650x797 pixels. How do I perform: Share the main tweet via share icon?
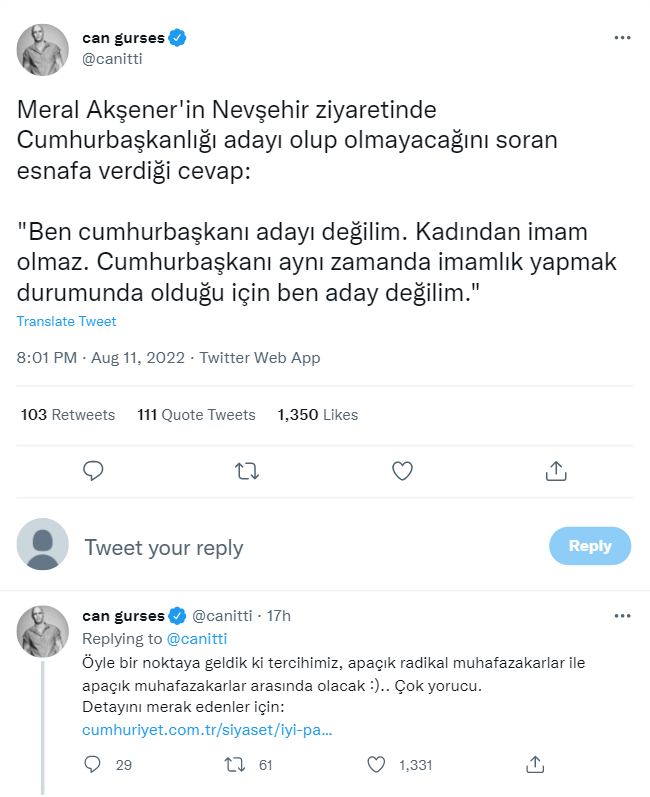(557, 470)
